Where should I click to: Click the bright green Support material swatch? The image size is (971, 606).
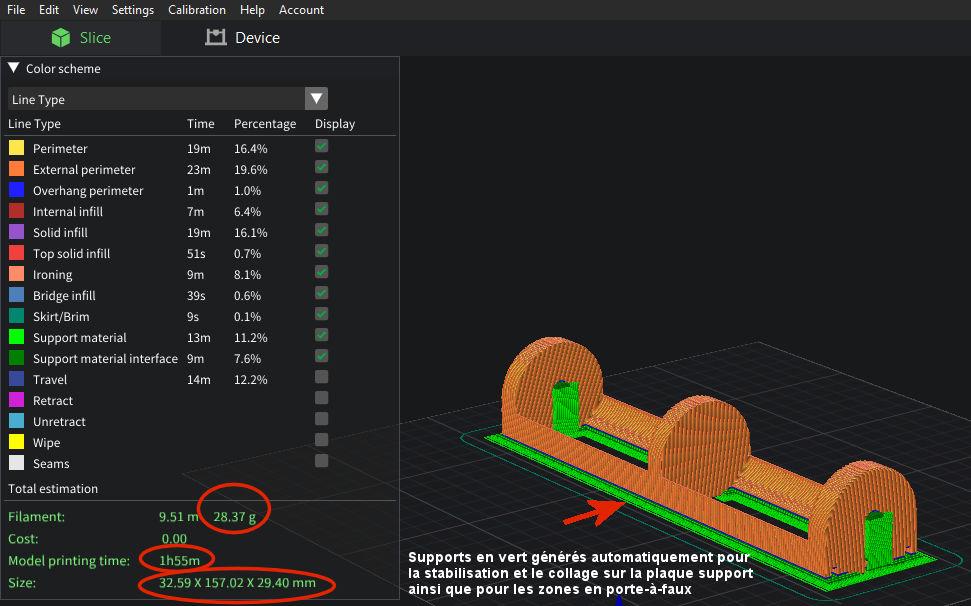[16, 337]
